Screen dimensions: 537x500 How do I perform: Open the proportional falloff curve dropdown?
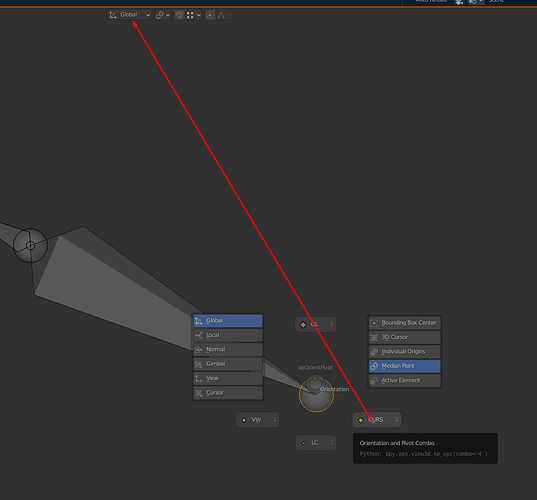coord(225,15)
